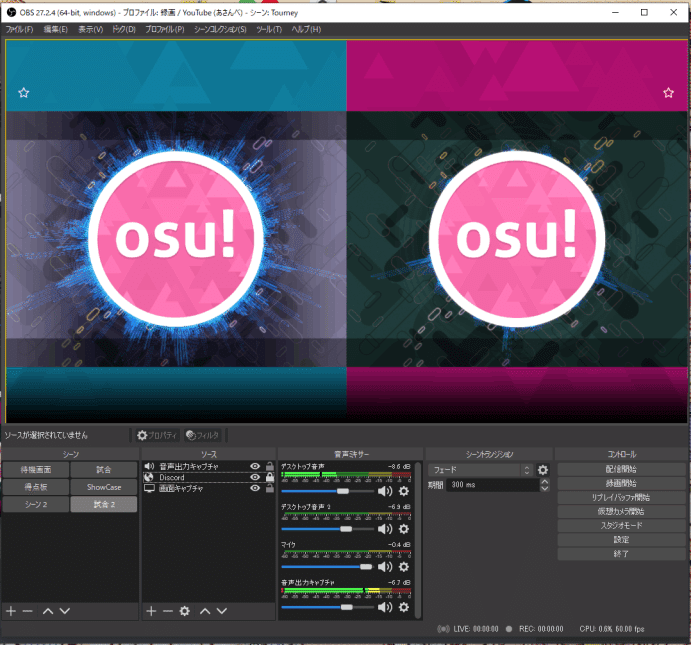Toggle lock on 画面キャプチャ source
The height and width of the screenshot is (645, 691).
click(x=270, y=488)
